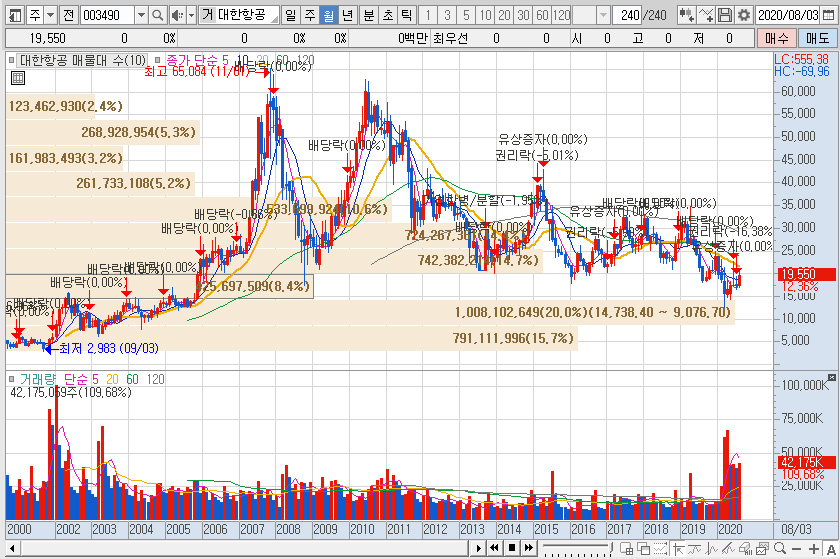Select the 일 daily period
Viewport: 840px width, 559px height.
[291, 15]
